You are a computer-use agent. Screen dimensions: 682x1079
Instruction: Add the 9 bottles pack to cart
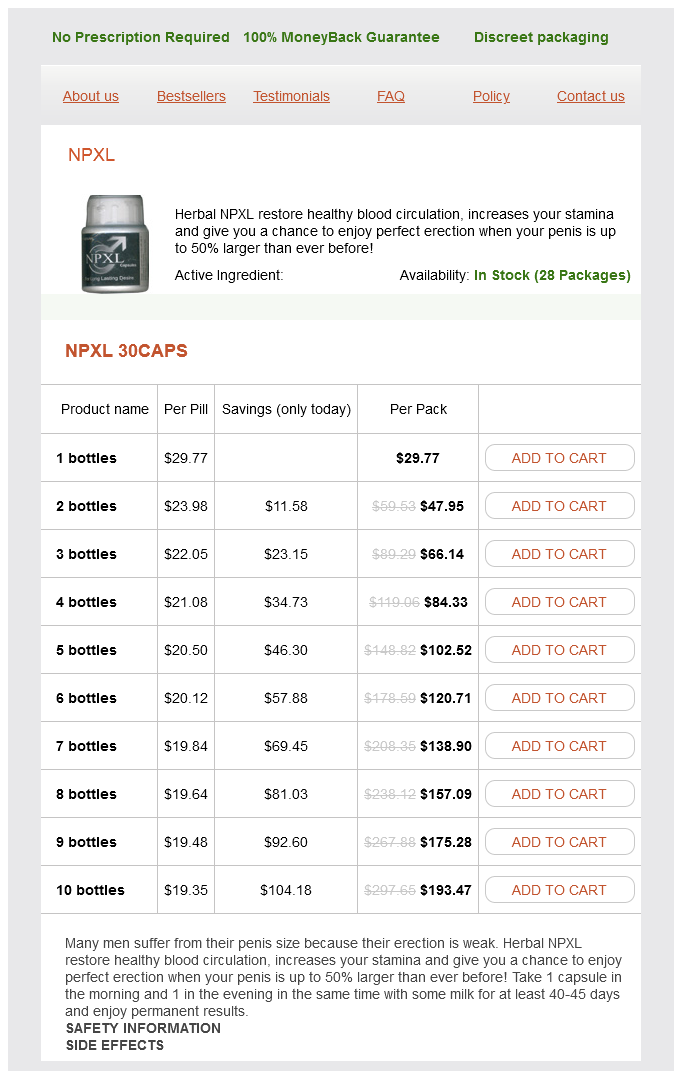click(x=559, y=842)
